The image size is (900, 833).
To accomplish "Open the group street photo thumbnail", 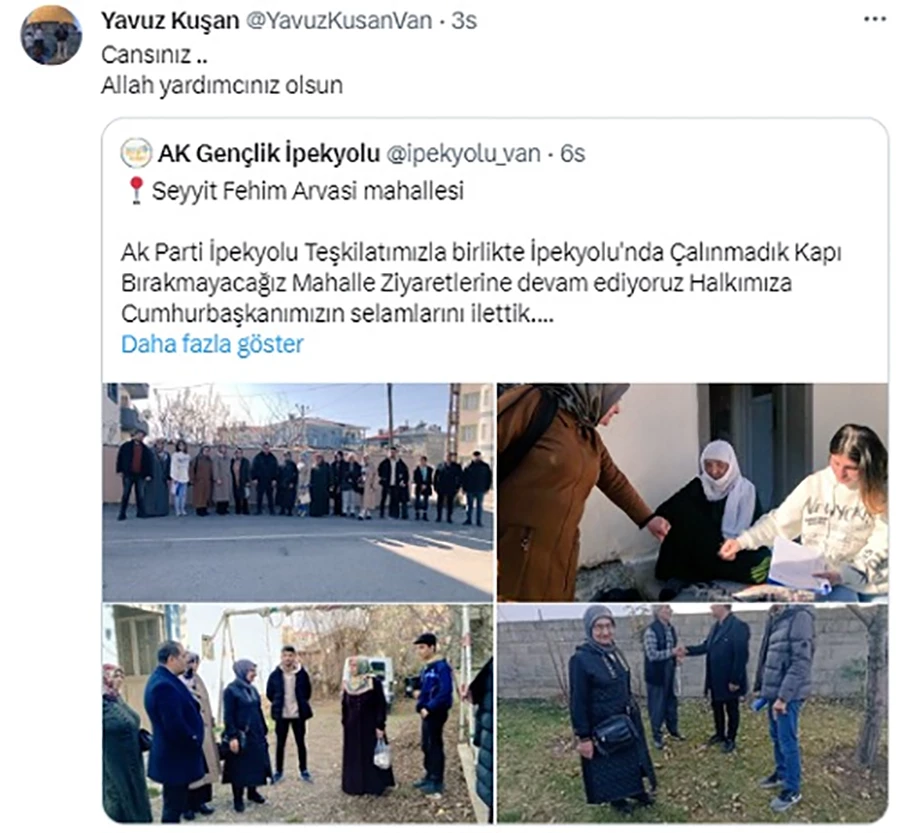I will [298, 492].
